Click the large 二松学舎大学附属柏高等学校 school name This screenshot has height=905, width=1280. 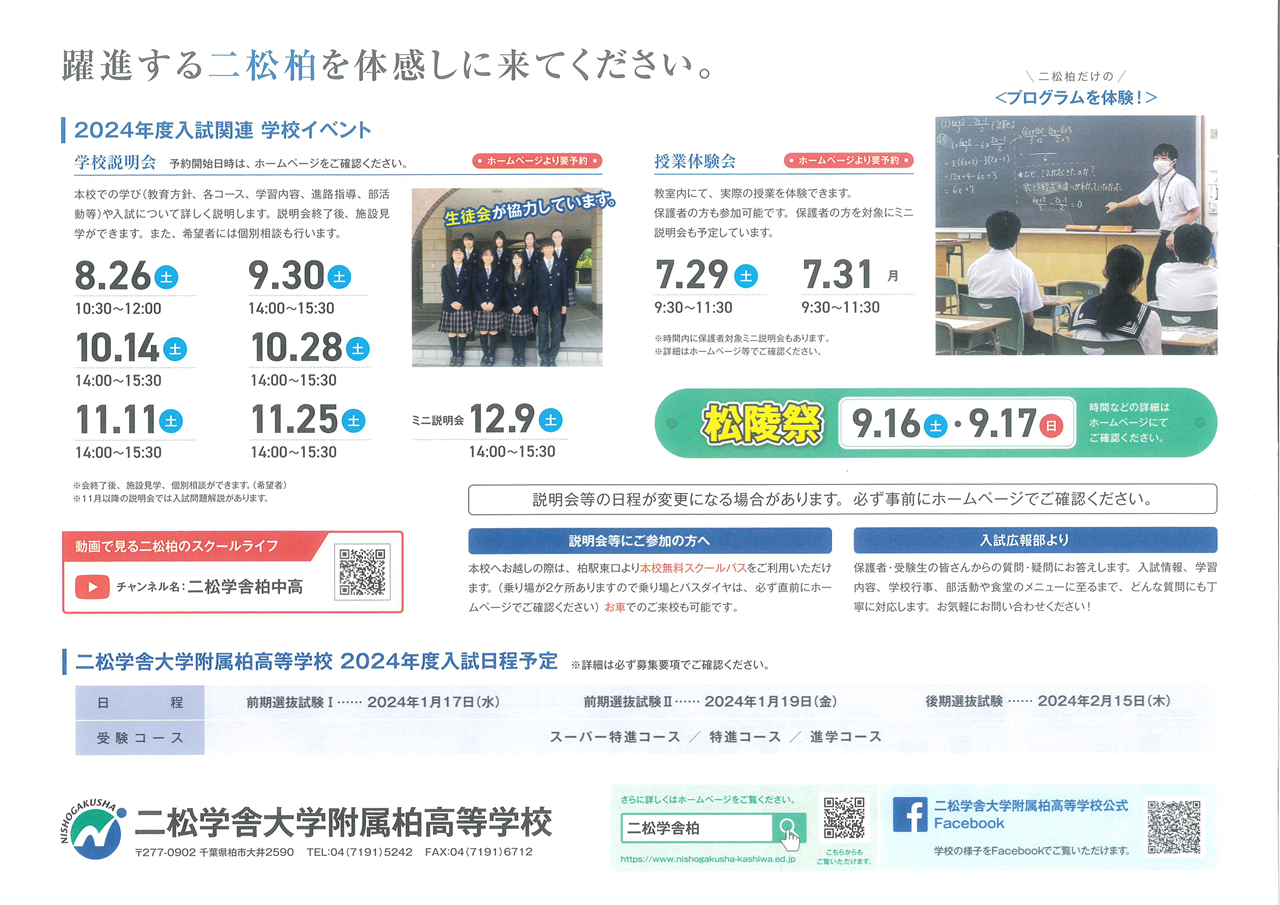pyautogui.click(x=344, y=822)
